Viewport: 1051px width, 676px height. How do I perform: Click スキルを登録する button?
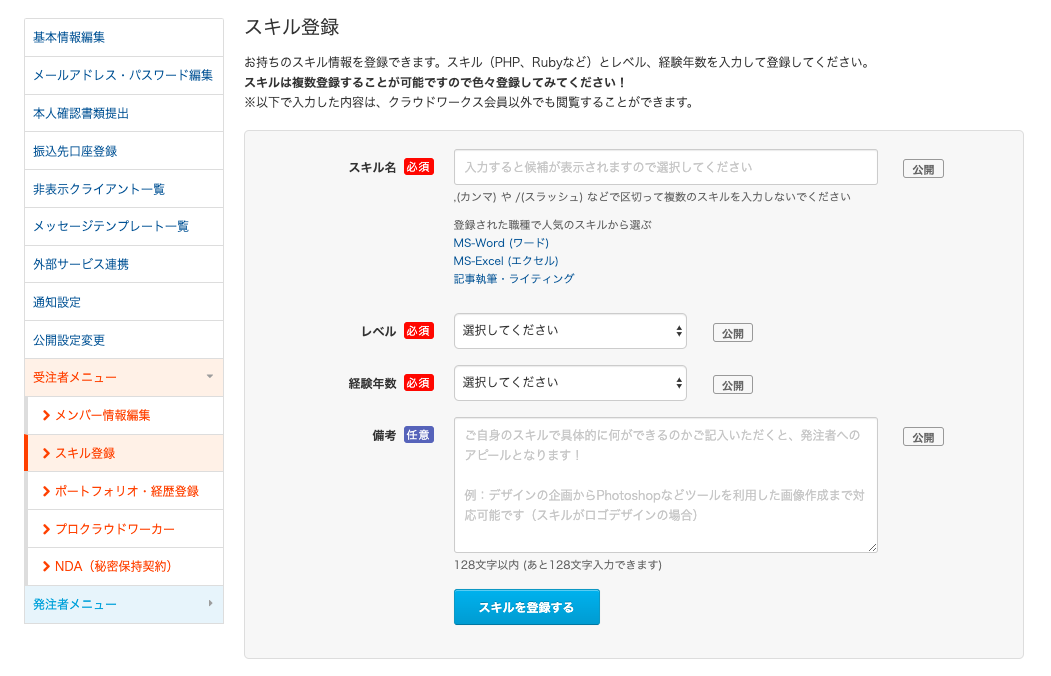(527, 607)
